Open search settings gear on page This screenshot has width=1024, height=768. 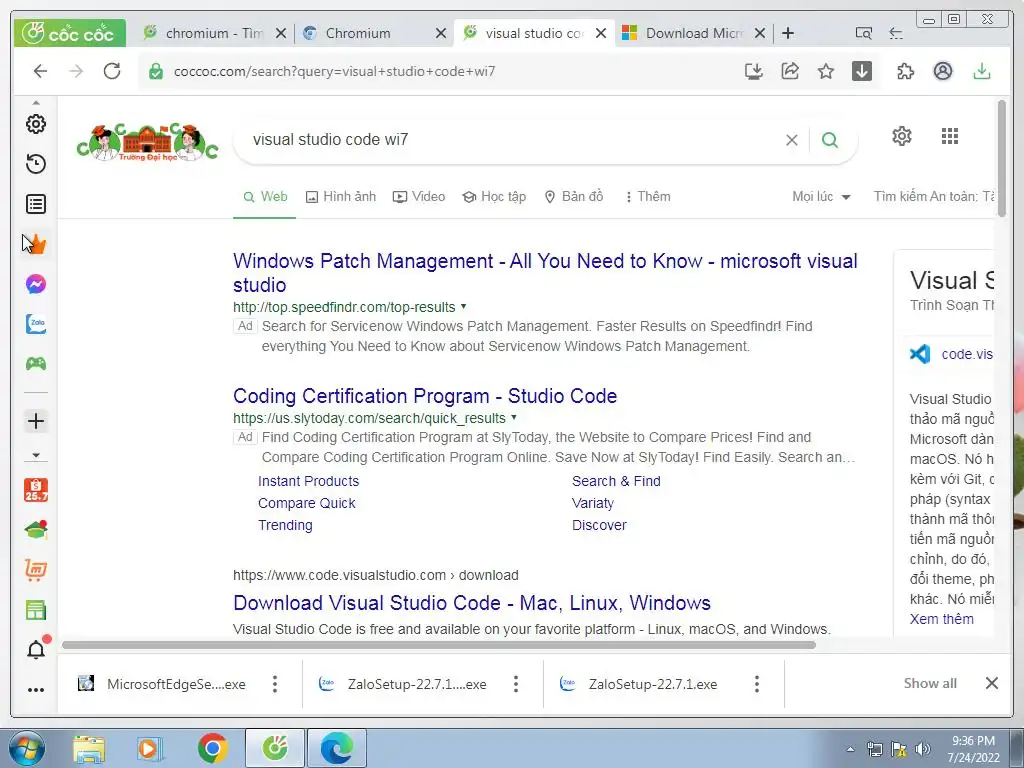902,136
